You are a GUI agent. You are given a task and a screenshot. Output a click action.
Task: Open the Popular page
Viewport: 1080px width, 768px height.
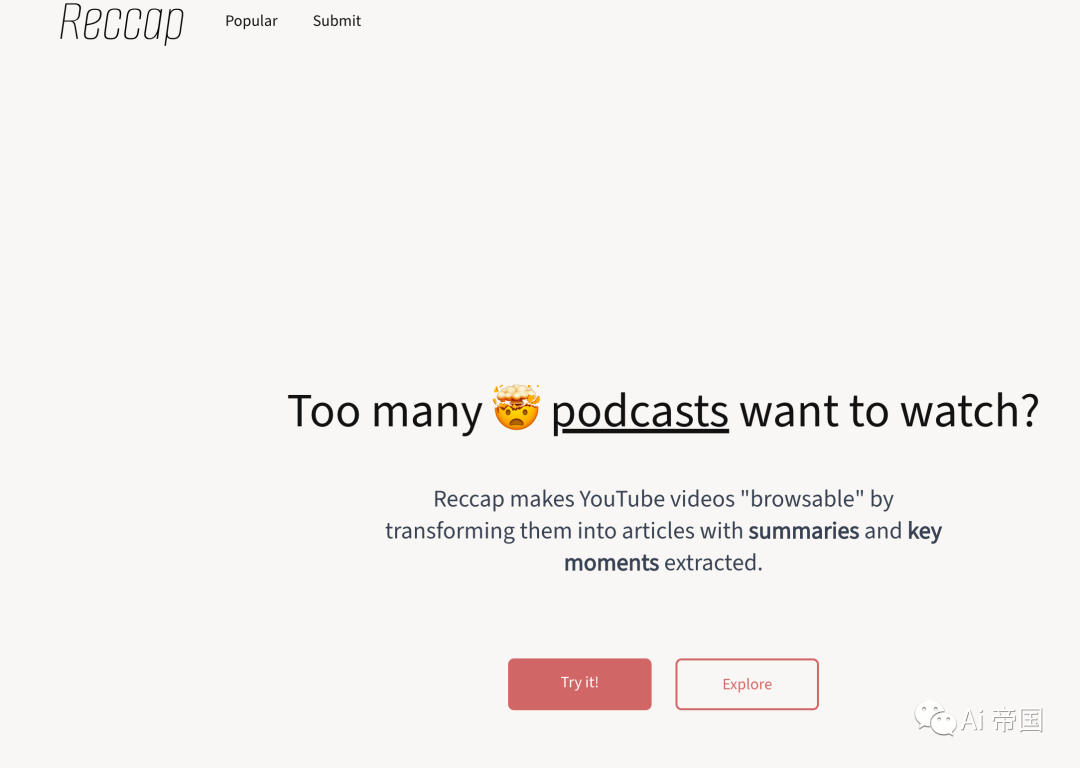(251, 21)
